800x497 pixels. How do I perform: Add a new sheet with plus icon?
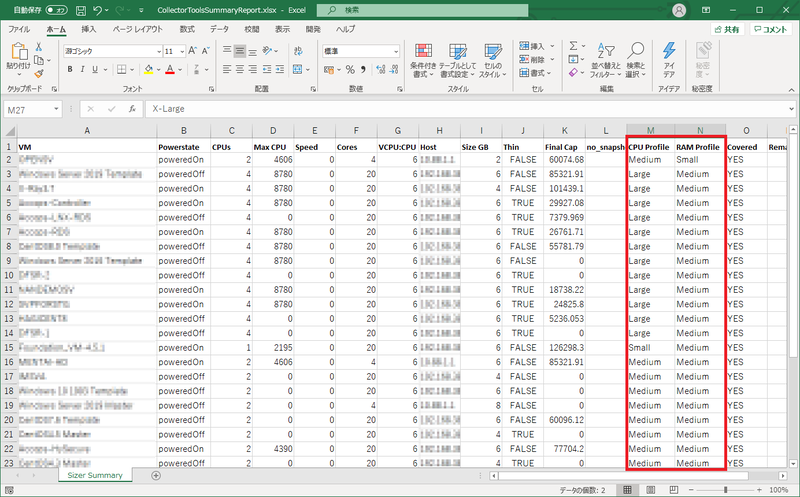coord(156,476)
